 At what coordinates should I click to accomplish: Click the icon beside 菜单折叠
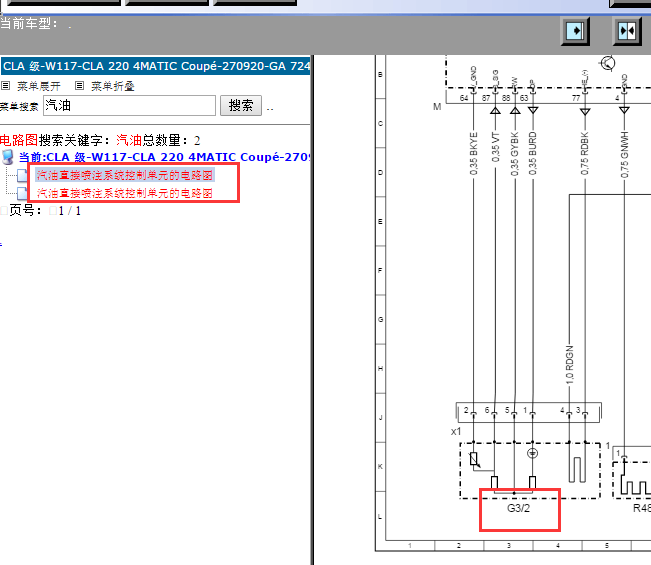pyautogui.click(x=79, y=86)
